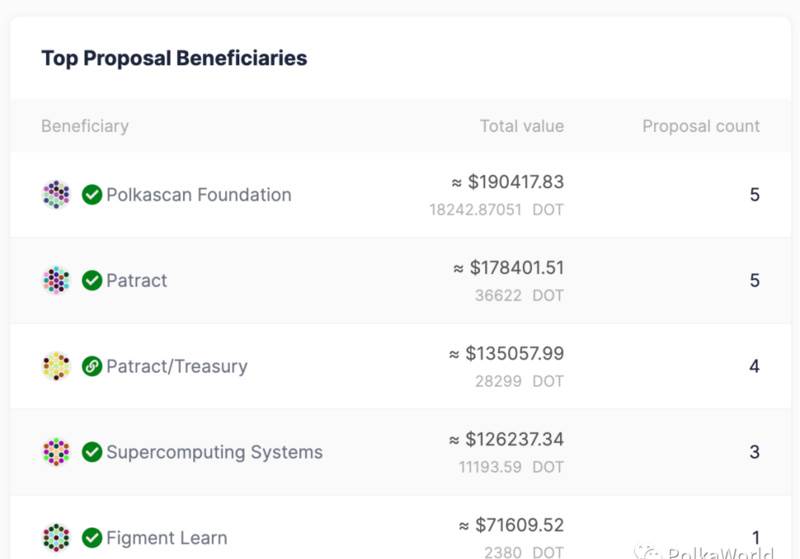
Task: Click verified checkmark beside Patract
Action: click(92, 280)
